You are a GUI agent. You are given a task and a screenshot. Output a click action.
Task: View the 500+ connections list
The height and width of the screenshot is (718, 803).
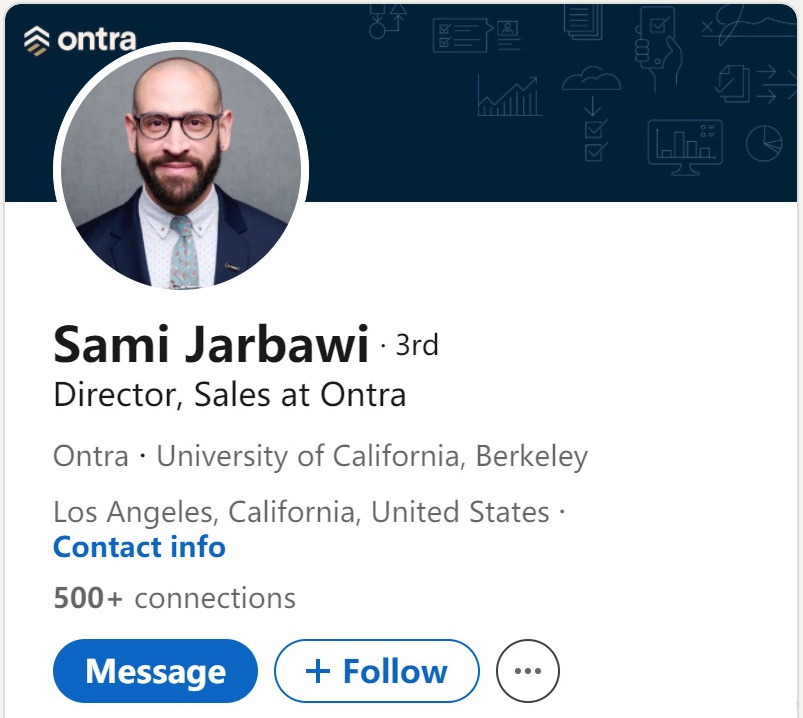pyautogui.click(x=174, y=598)
